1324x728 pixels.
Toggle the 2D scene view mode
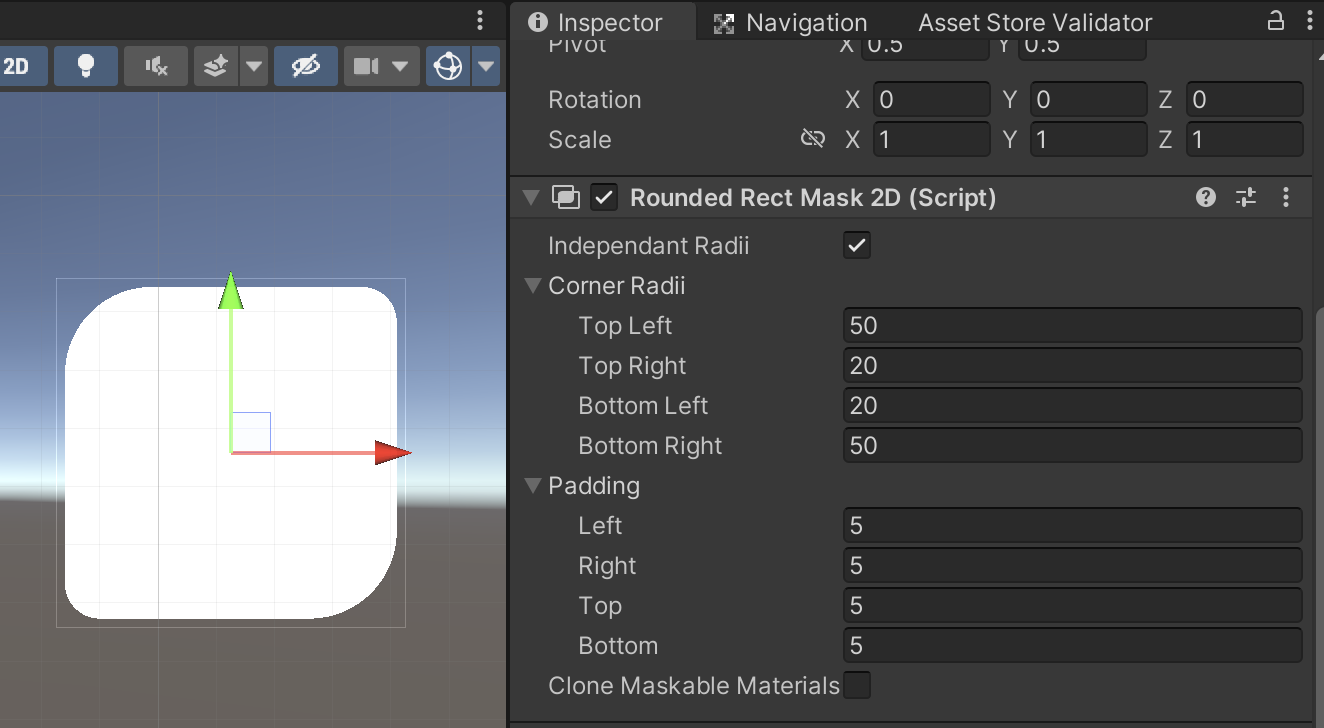pyautogui.click(x=20, y=67)
